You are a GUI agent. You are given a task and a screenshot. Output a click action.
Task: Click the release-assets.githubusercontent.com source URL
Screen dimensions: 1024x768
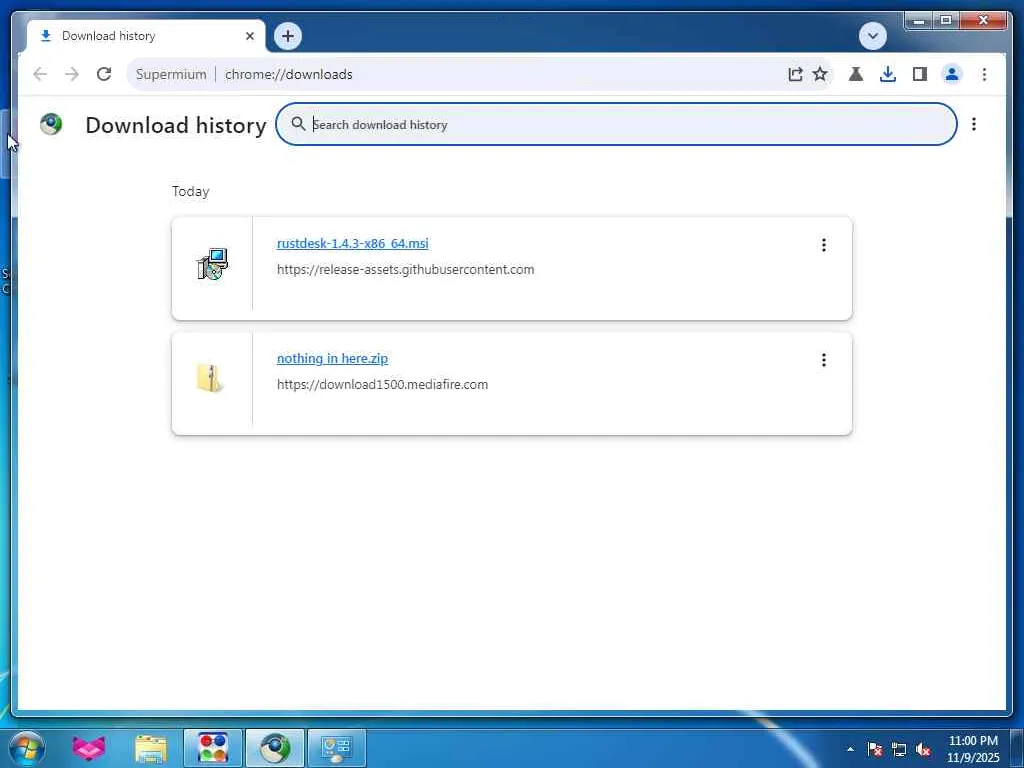pyautogui.click(x=406, y=270)
